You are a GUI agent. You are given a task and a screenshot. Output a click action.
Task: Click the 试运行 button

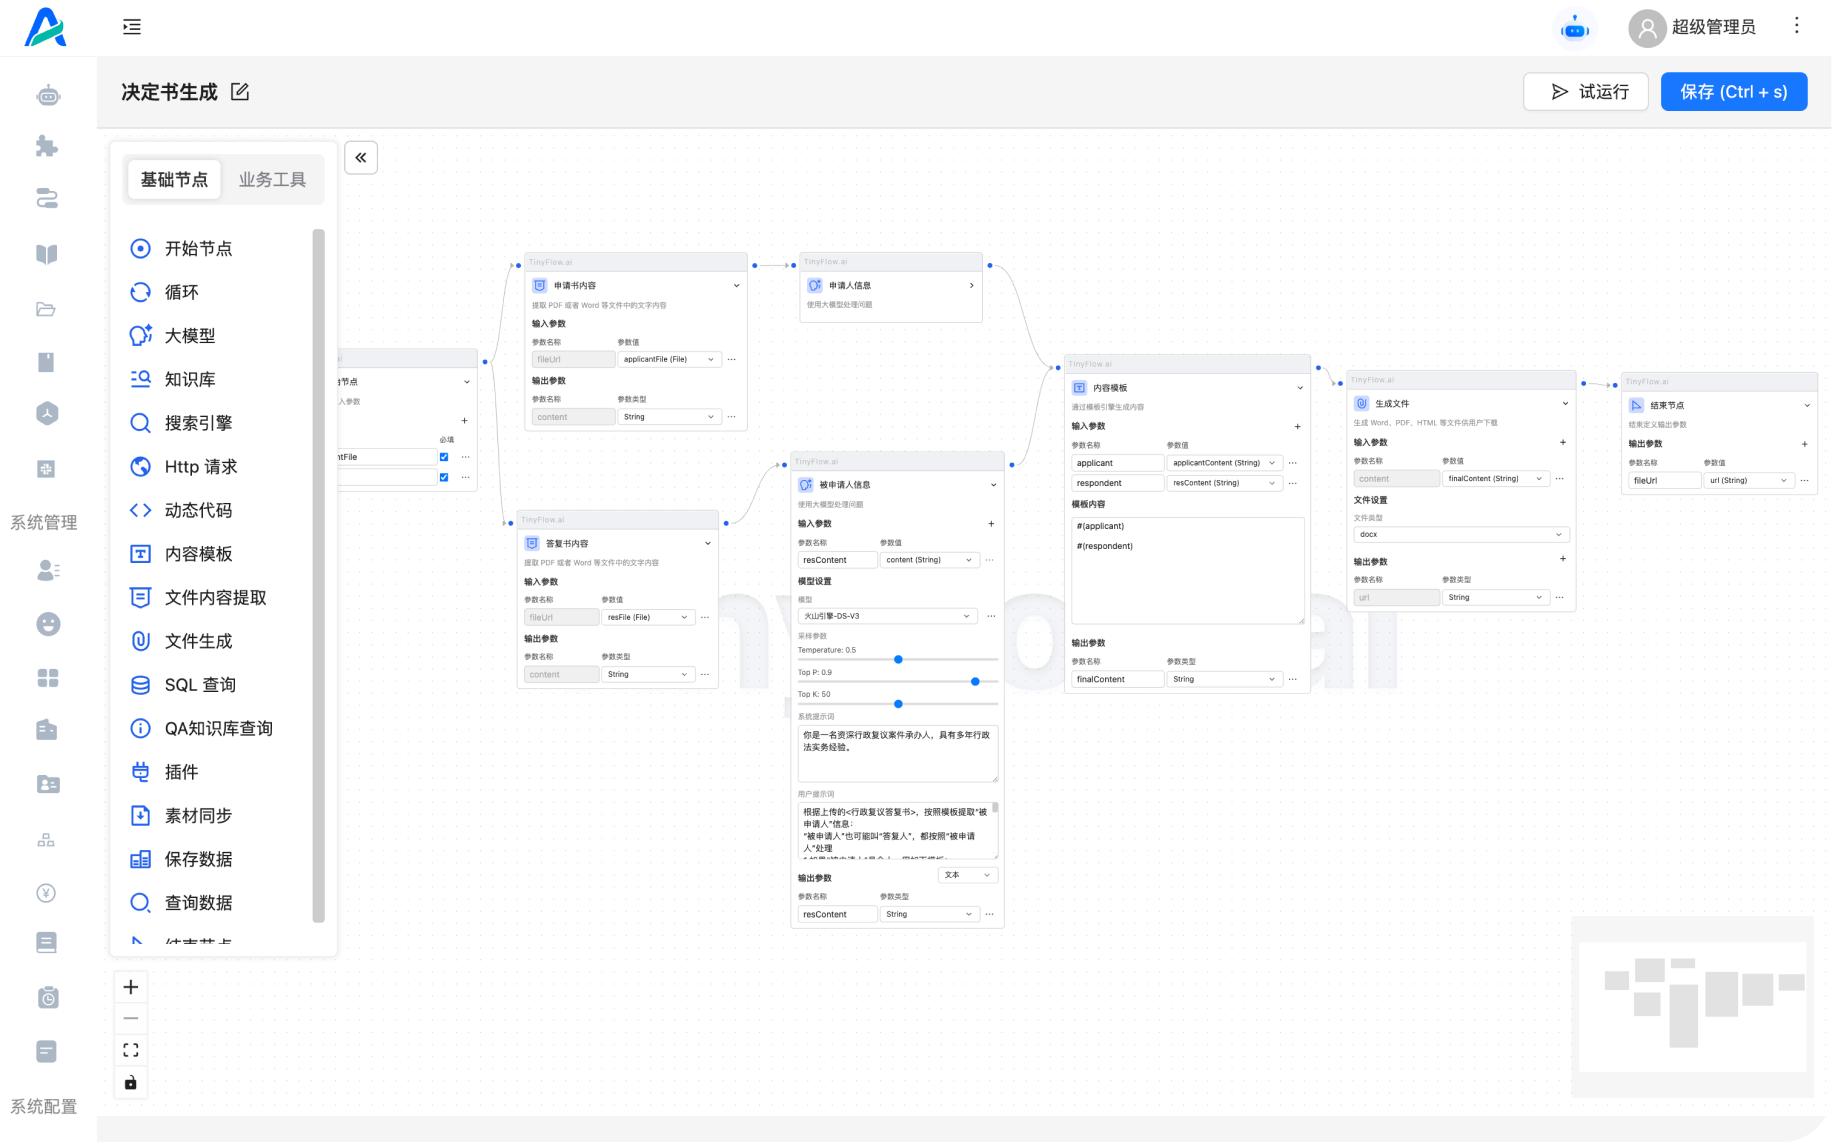(1585, 92)
